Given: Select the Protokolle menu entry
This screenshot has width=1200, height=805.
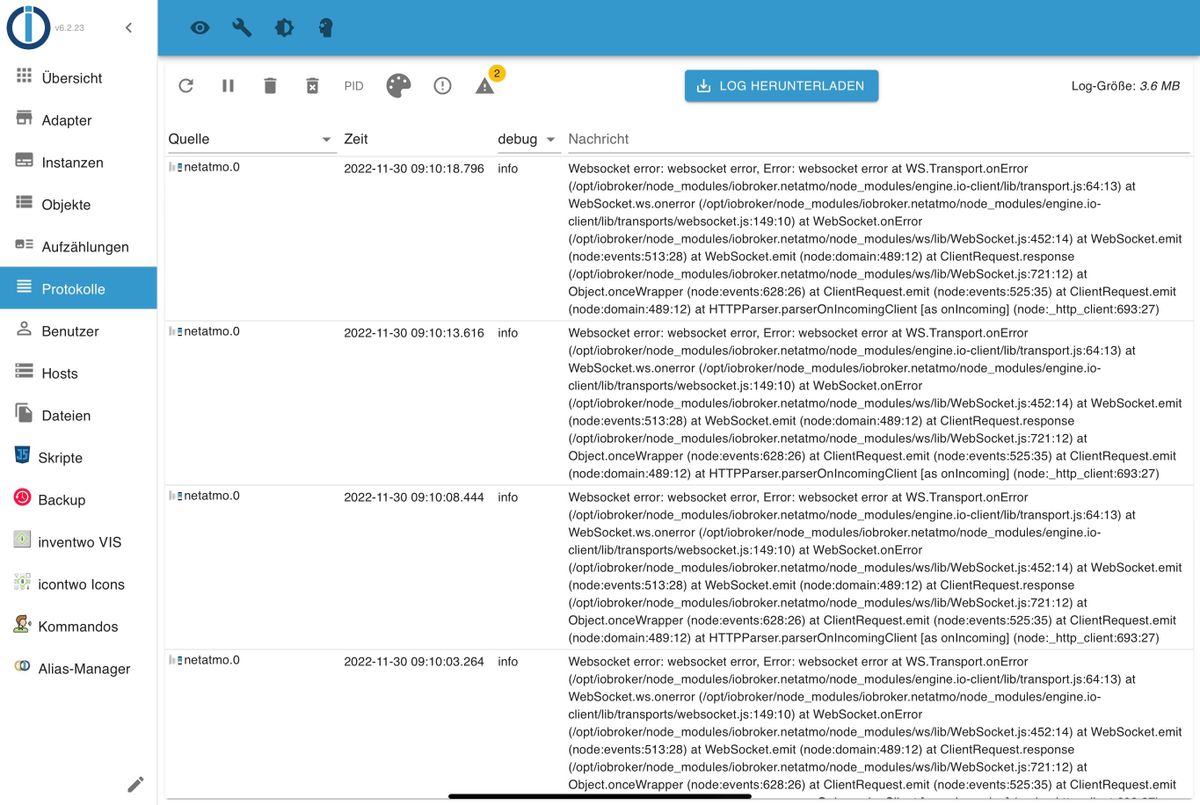Looking at the screenshot, I should click(78, 288).
